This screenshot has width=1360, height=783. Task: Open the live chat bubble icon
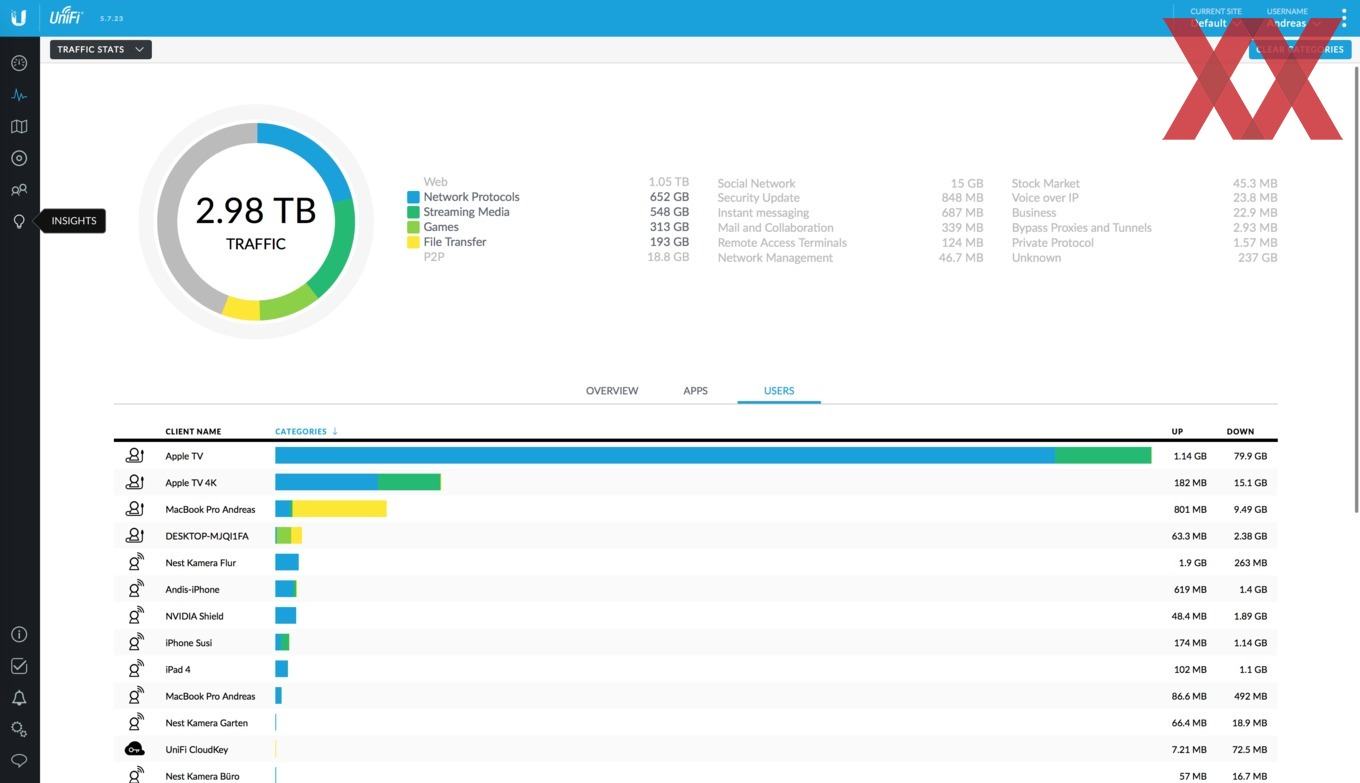coord(19,761)
